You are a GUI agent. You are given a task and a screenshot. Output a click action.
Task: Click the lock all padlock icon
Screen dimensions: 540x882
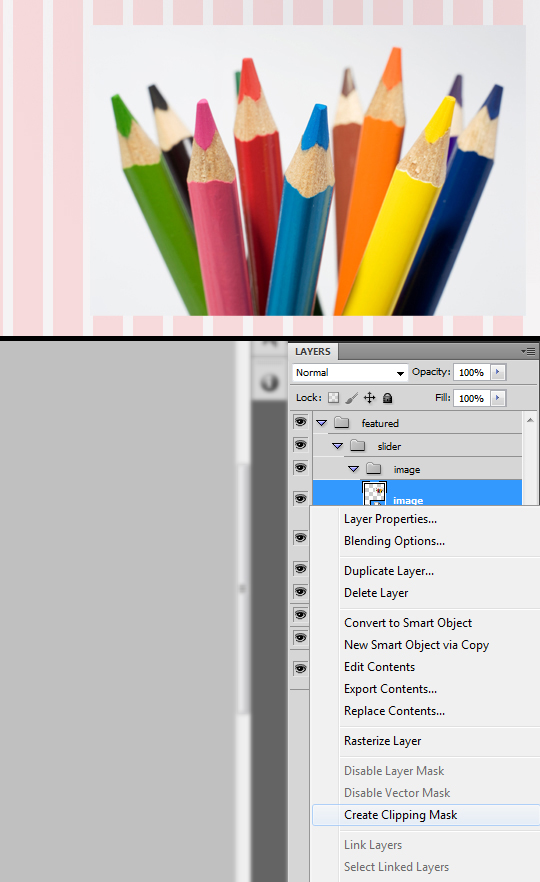point(388,398)
